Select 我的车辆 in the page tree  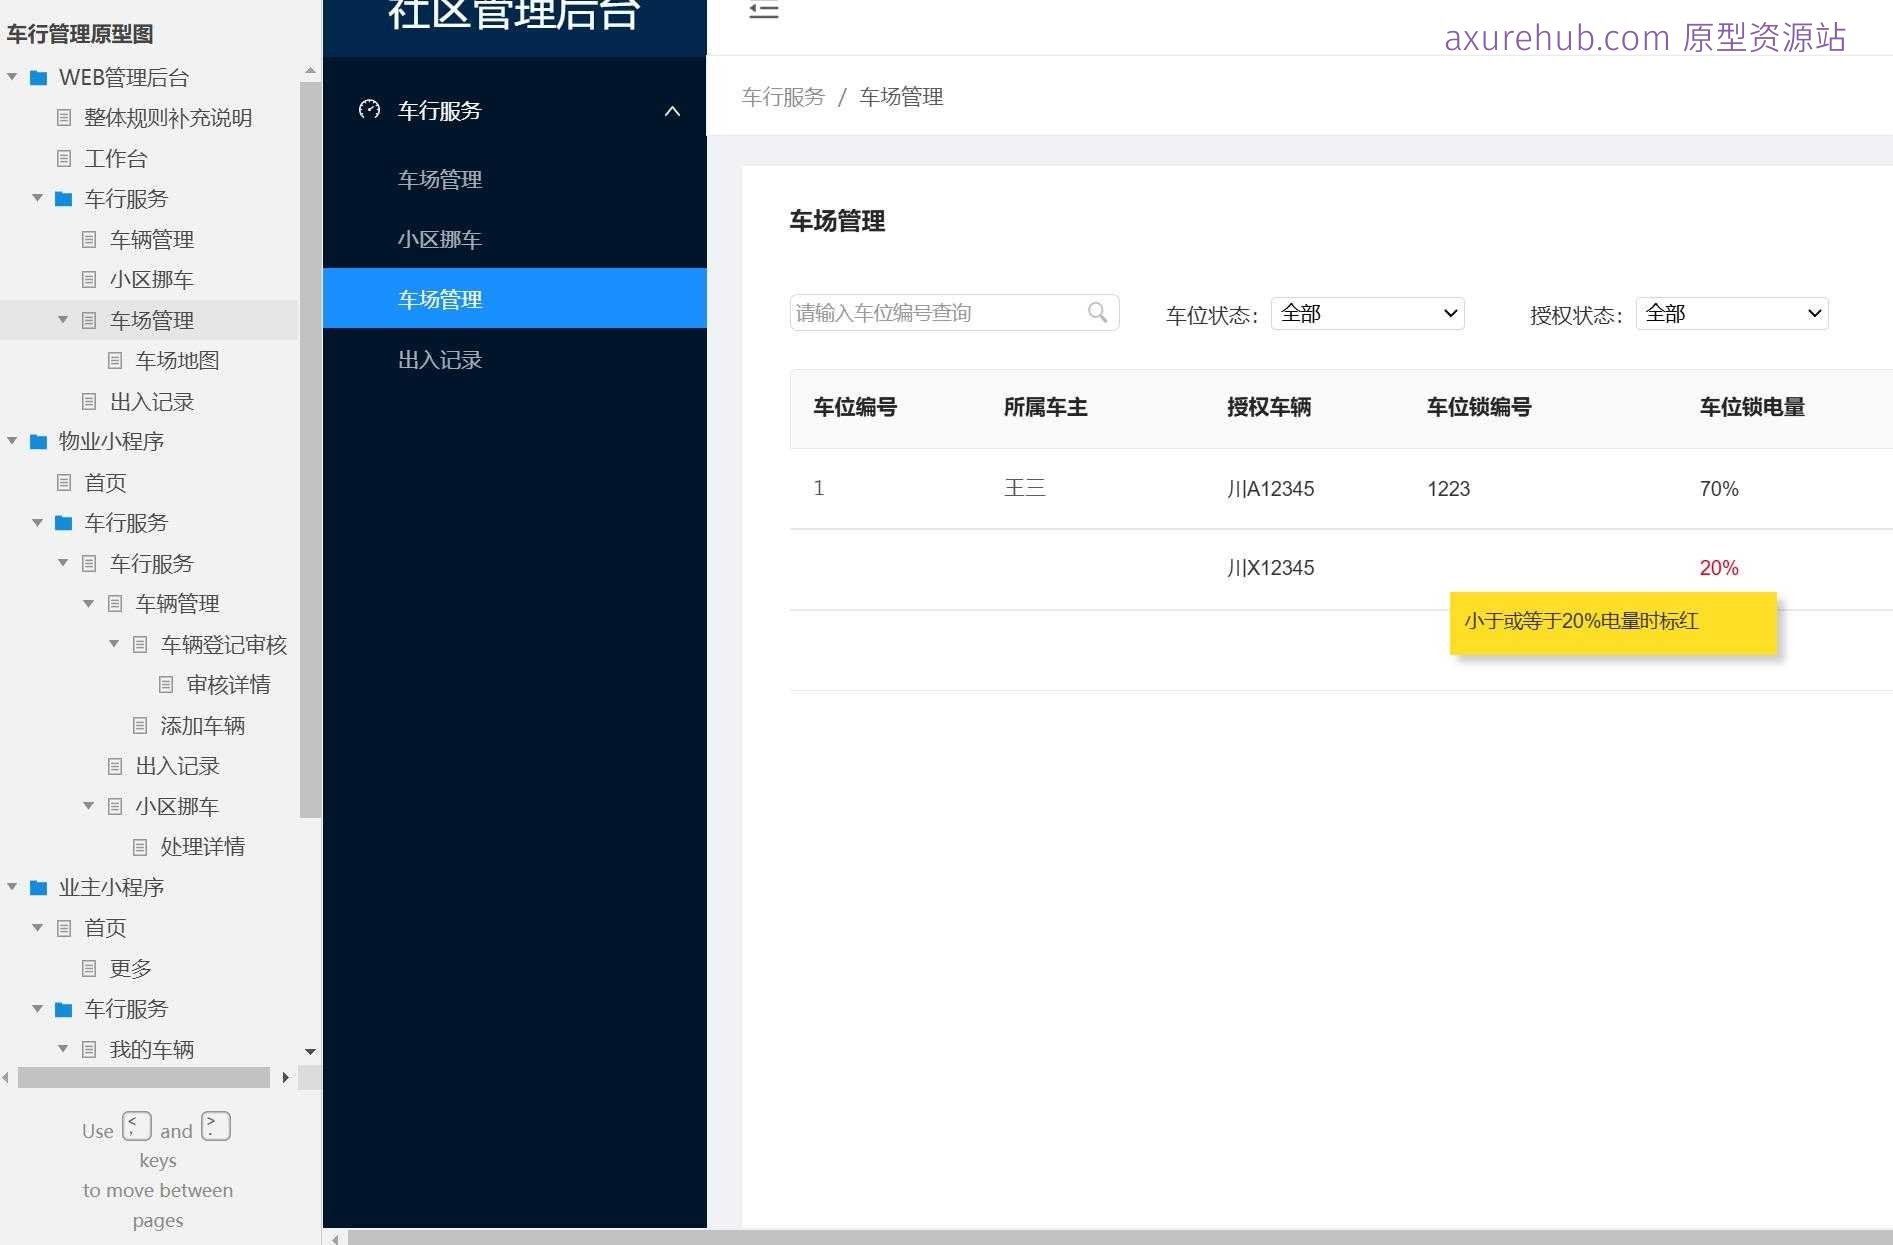[151, 1048]
